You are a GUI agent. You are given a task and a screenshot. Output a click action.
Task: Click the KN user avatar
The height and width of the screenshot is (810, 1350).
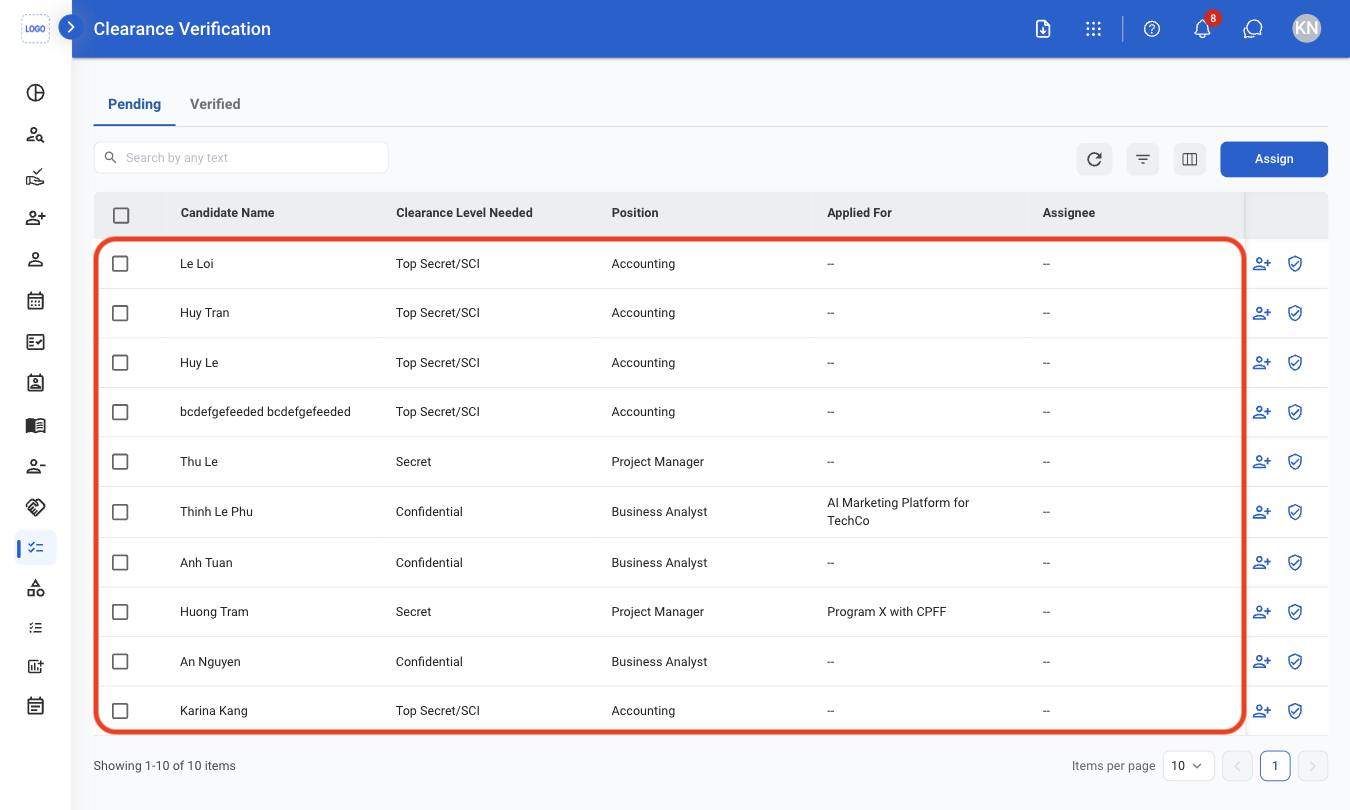[x=1306, y=29]
